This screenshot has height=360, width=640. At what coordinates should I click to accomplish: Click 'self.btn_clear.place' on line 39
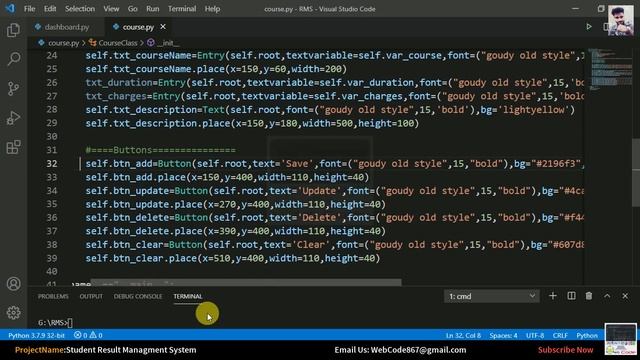point(141,258)
